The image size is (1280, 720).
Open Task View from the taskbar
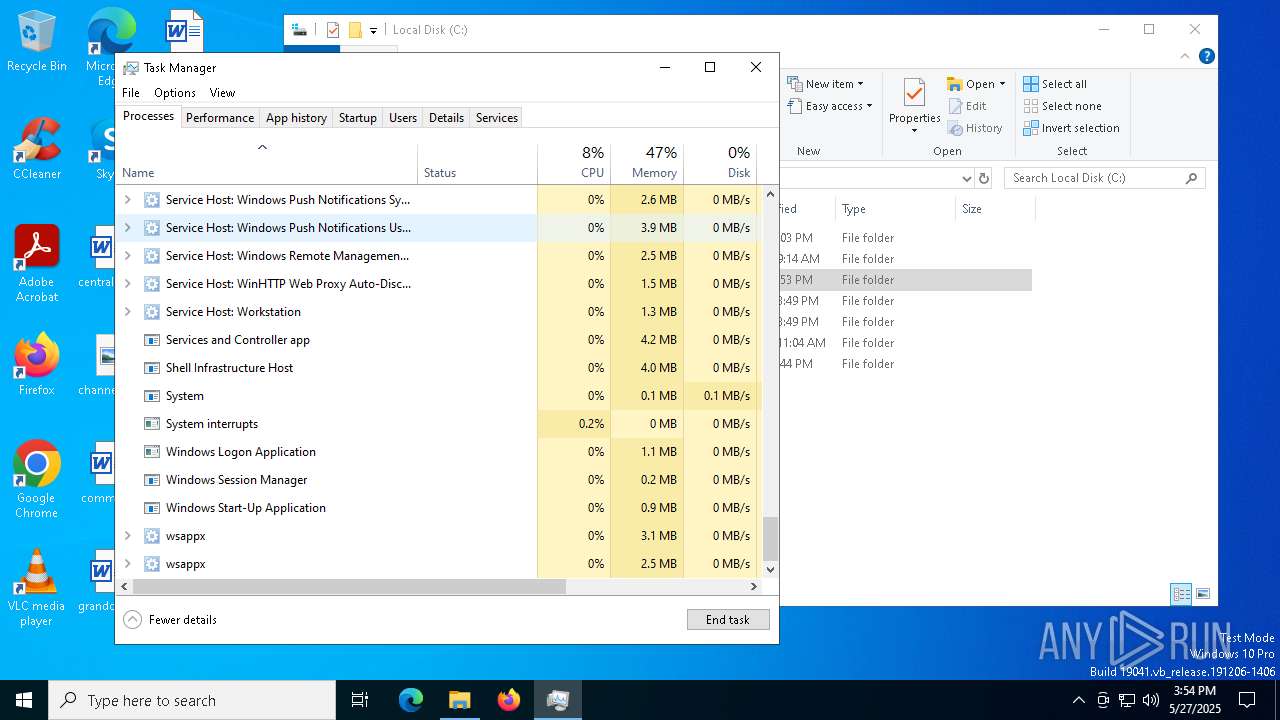[x=360, y=700]
